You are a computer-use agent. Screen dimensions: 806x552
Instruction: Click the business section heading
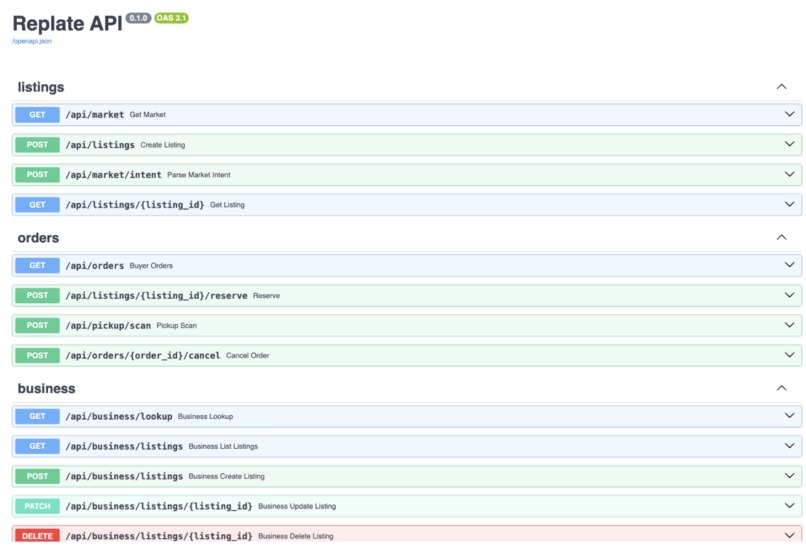(46, 388)
